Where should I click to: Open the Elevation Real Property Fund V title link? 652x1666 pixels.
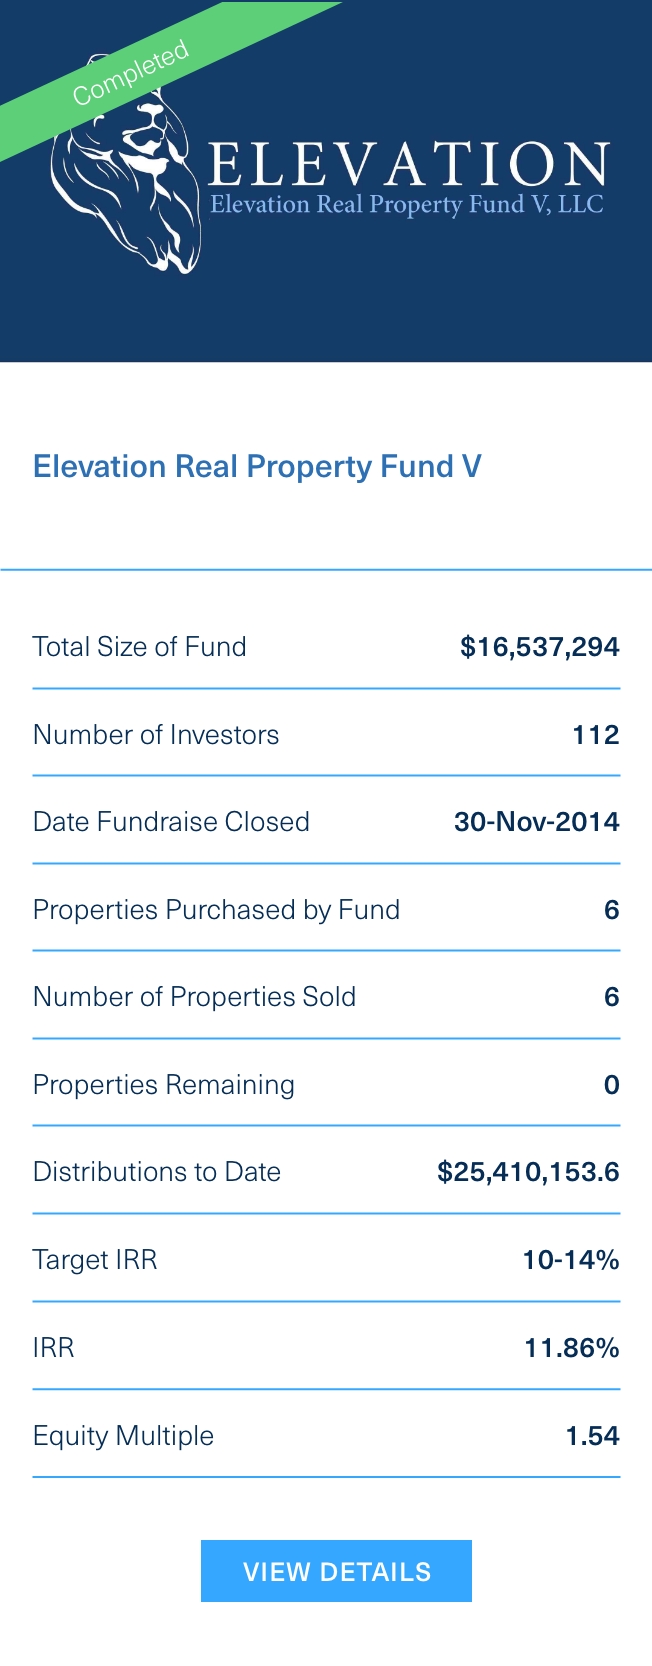257,467
